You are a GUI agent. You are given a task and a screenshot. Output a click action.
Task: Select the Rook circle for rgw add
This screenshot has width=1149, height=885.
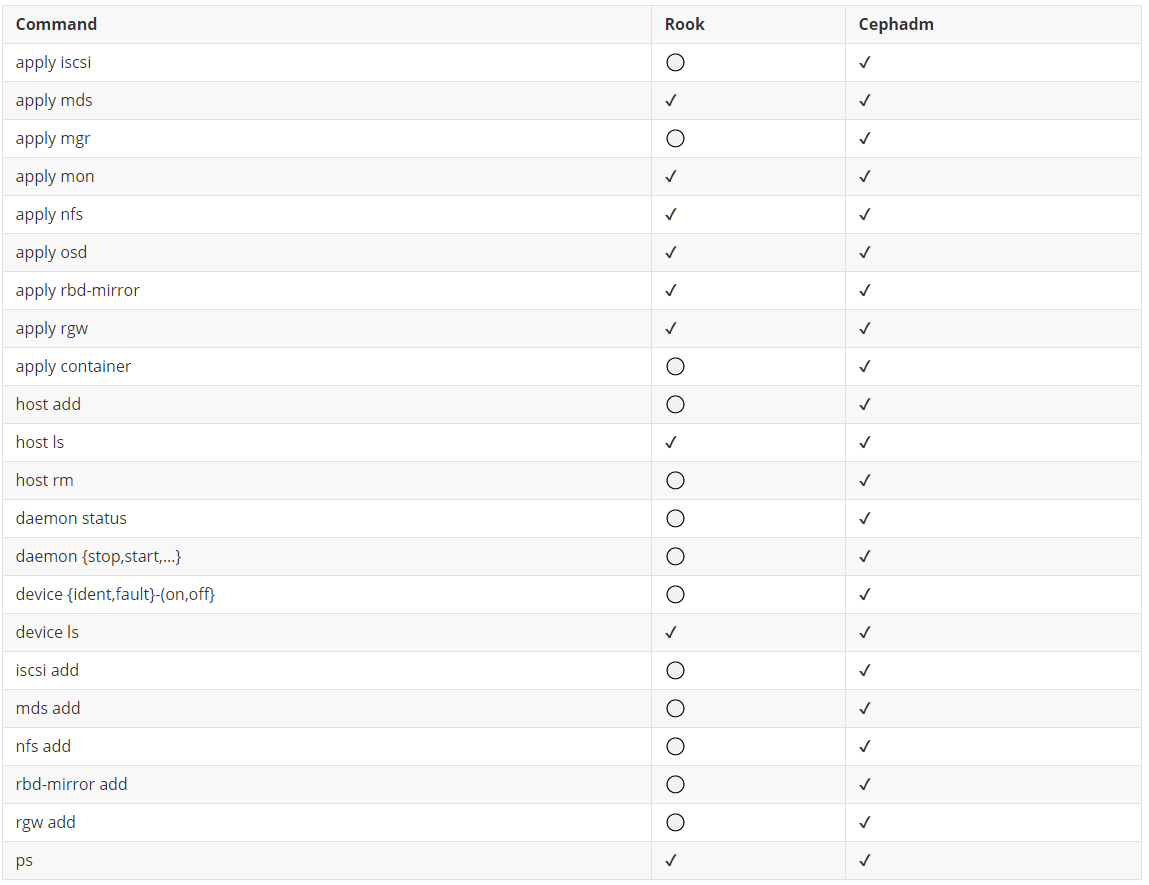pyautogui.click(x=675, y=823)
